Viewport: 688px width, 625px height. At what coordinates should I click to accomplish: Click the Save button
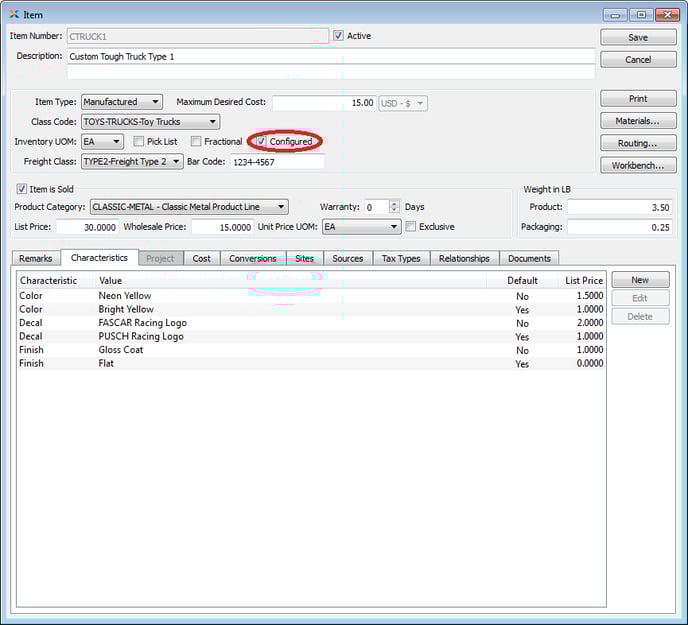pos(637,37)
